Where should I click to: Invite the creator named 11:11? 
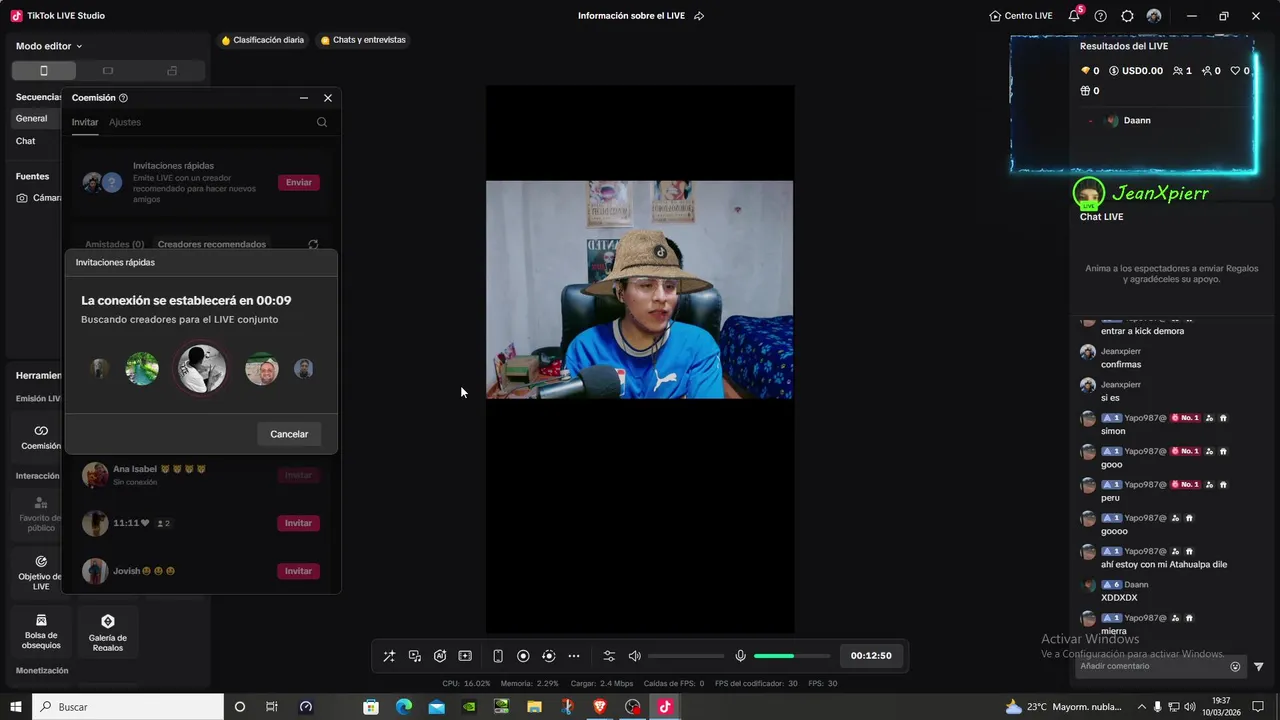pos(299,523)
